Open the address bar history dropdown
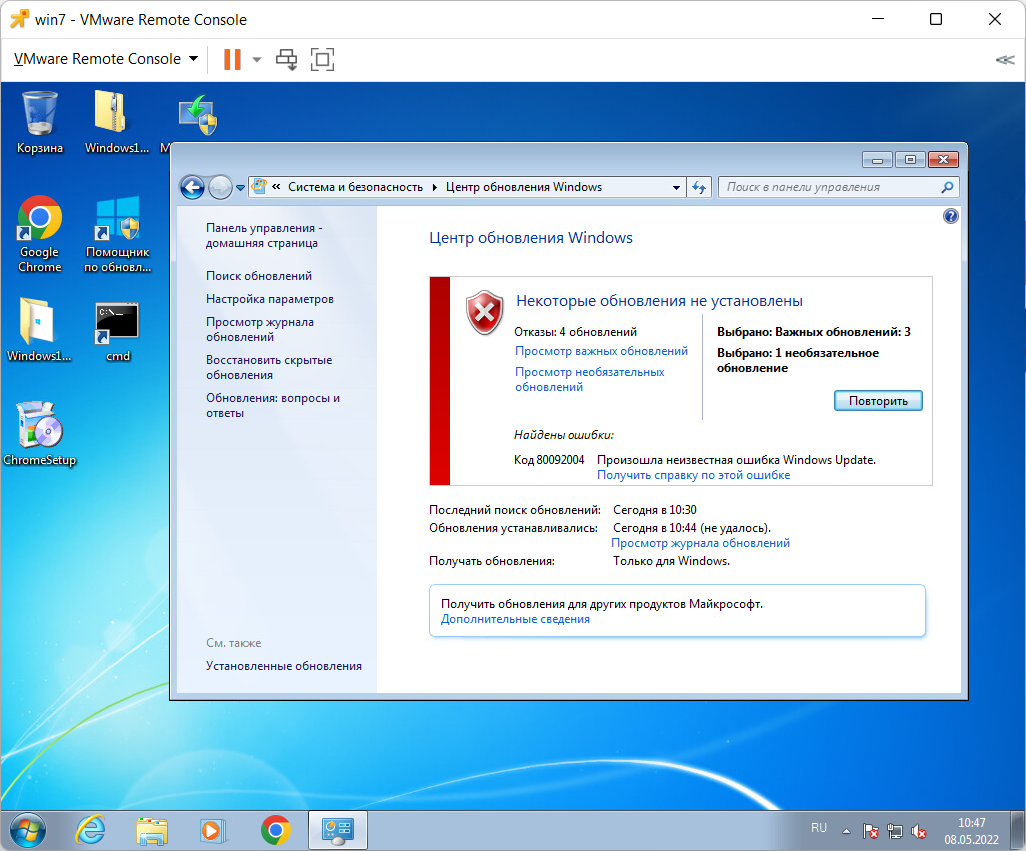This screenshot has height=851, width=1026. [x=676, y=188]
